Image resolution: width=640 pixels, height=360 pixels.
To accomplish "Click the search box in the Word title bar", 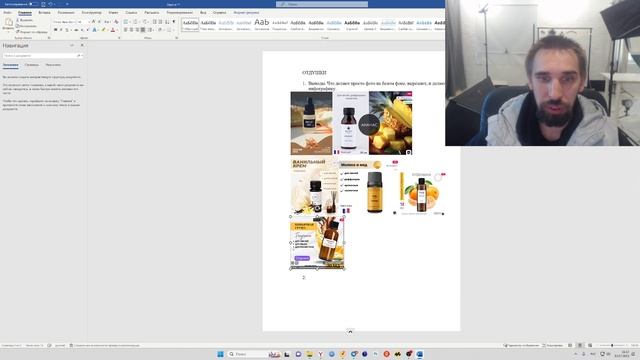I will pyautogui.click(x=322, y=4).
